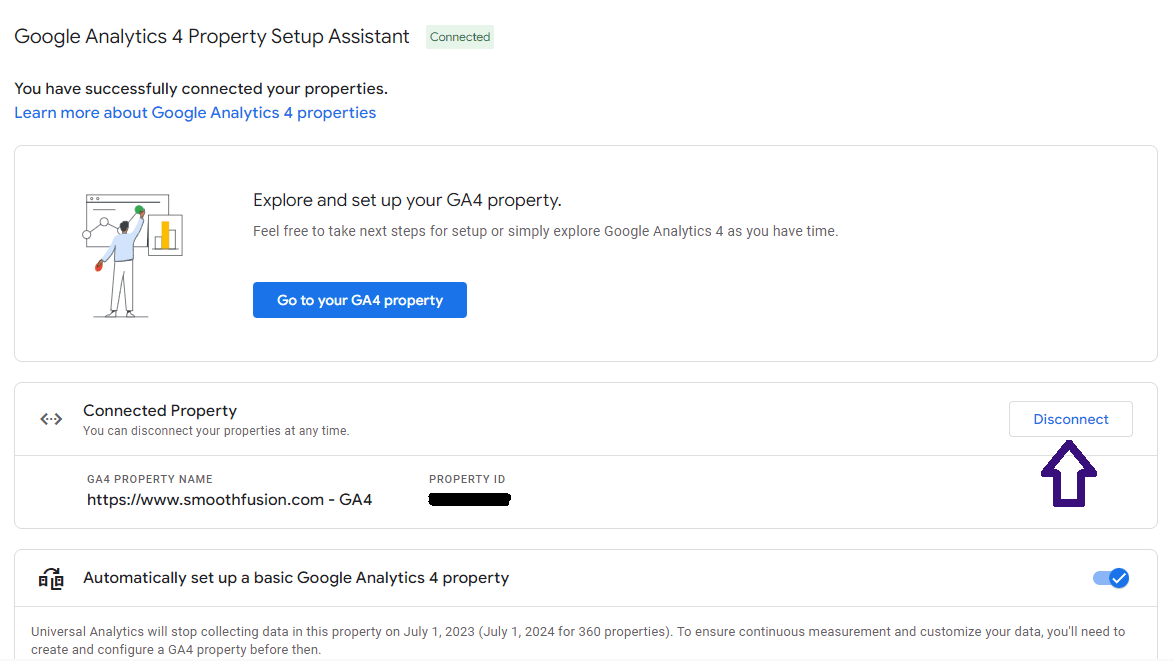Click the Connected status badge
This screenshot has width=1174, height=661.
pos(460,37)
